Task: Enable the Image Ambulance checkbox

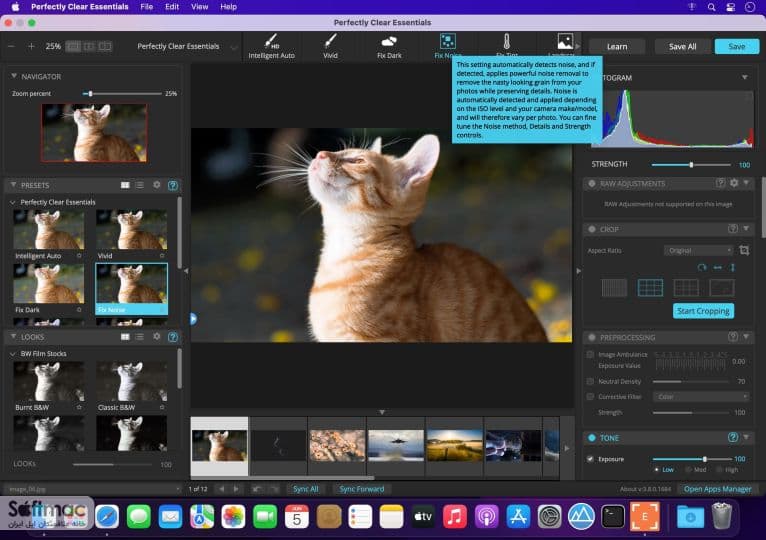Action: (590, 354)
